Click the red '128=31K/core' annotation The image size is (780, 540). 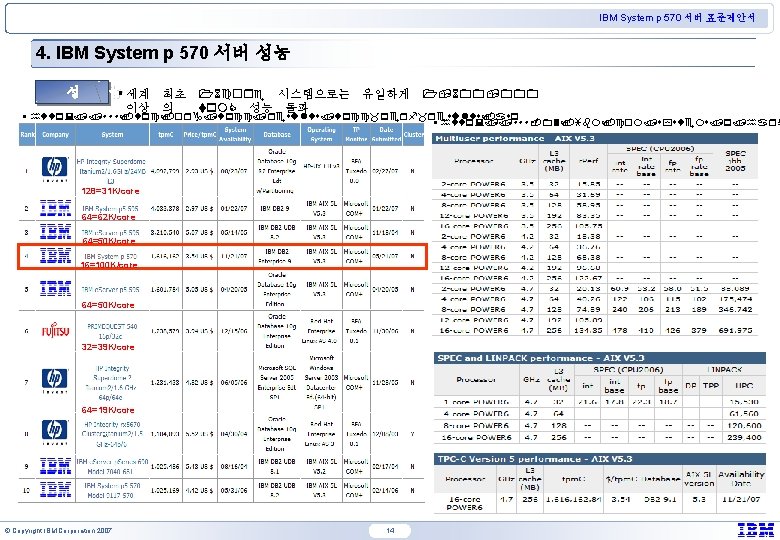click(x=110, y=191)
